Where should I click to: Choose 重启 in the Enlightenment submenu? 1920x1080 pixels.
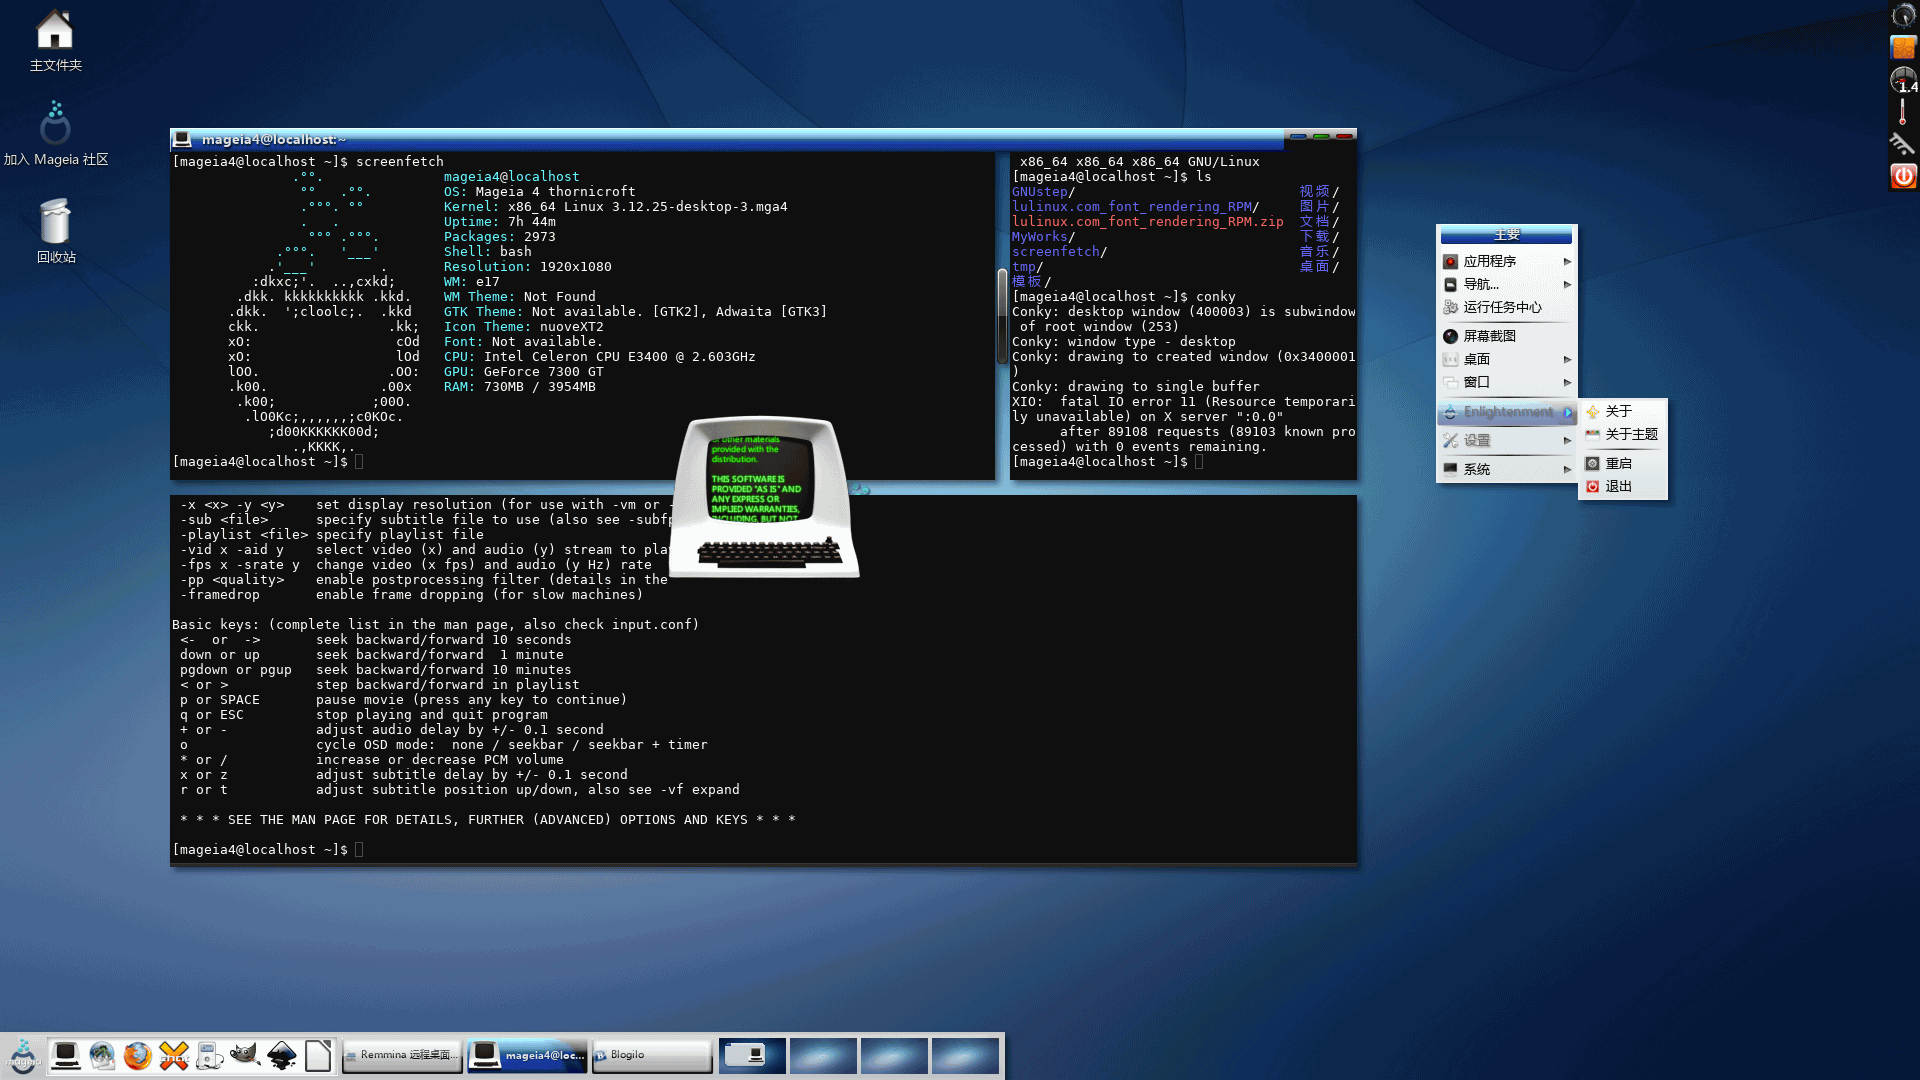click(x=1622, y=463)
